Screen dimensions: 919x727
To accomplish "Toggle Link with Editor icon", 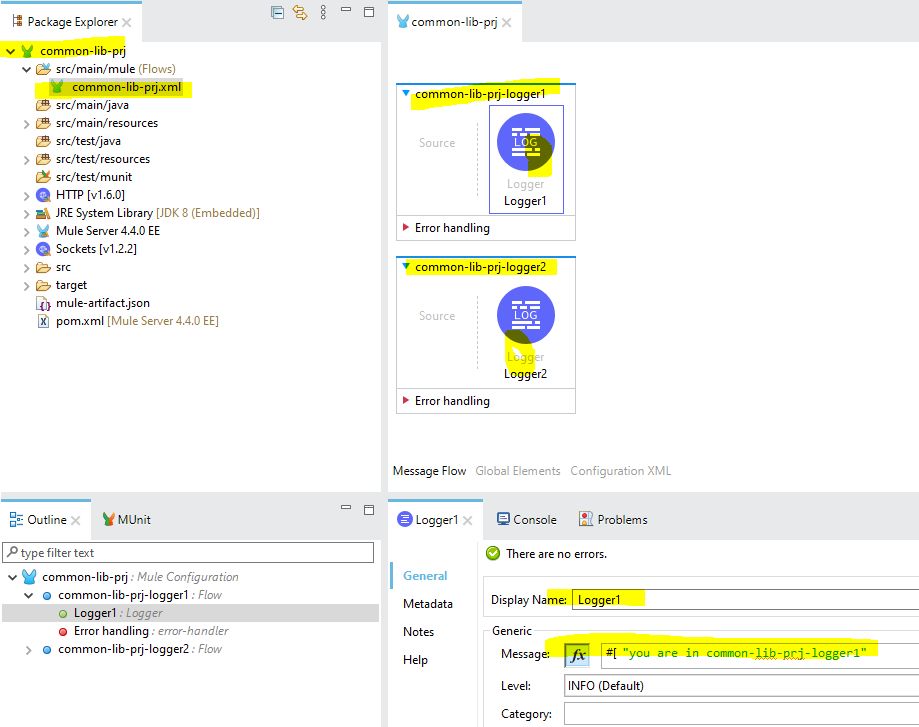I will (x=300, y=13).
